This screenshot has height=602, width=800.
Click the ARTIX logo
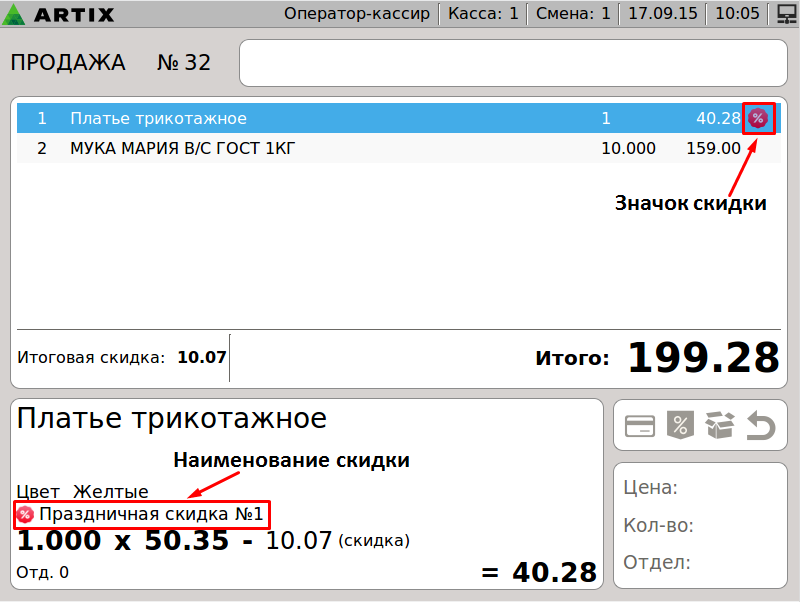pyautogui.click(x=61, y=15)
